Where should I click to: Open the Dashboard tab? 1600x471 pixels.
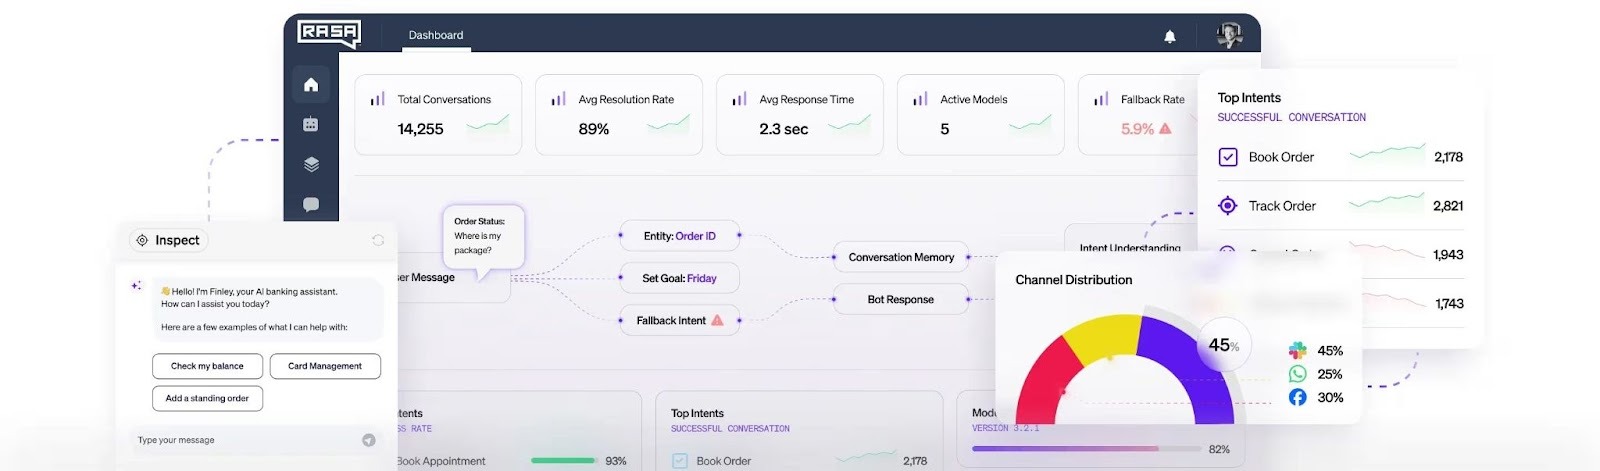pos(436,35)
